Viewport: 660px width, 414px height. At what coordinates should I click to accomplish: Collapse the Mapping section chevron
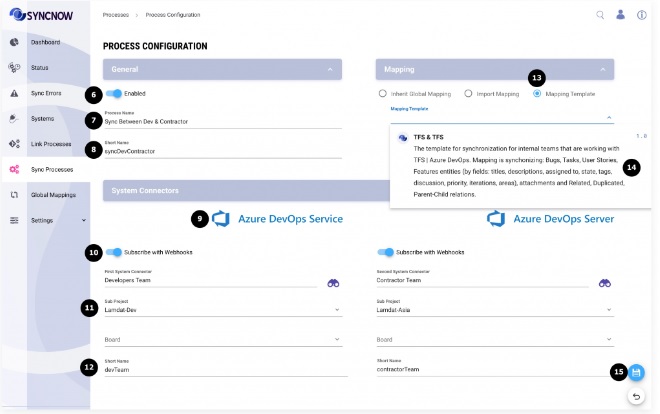602,69
